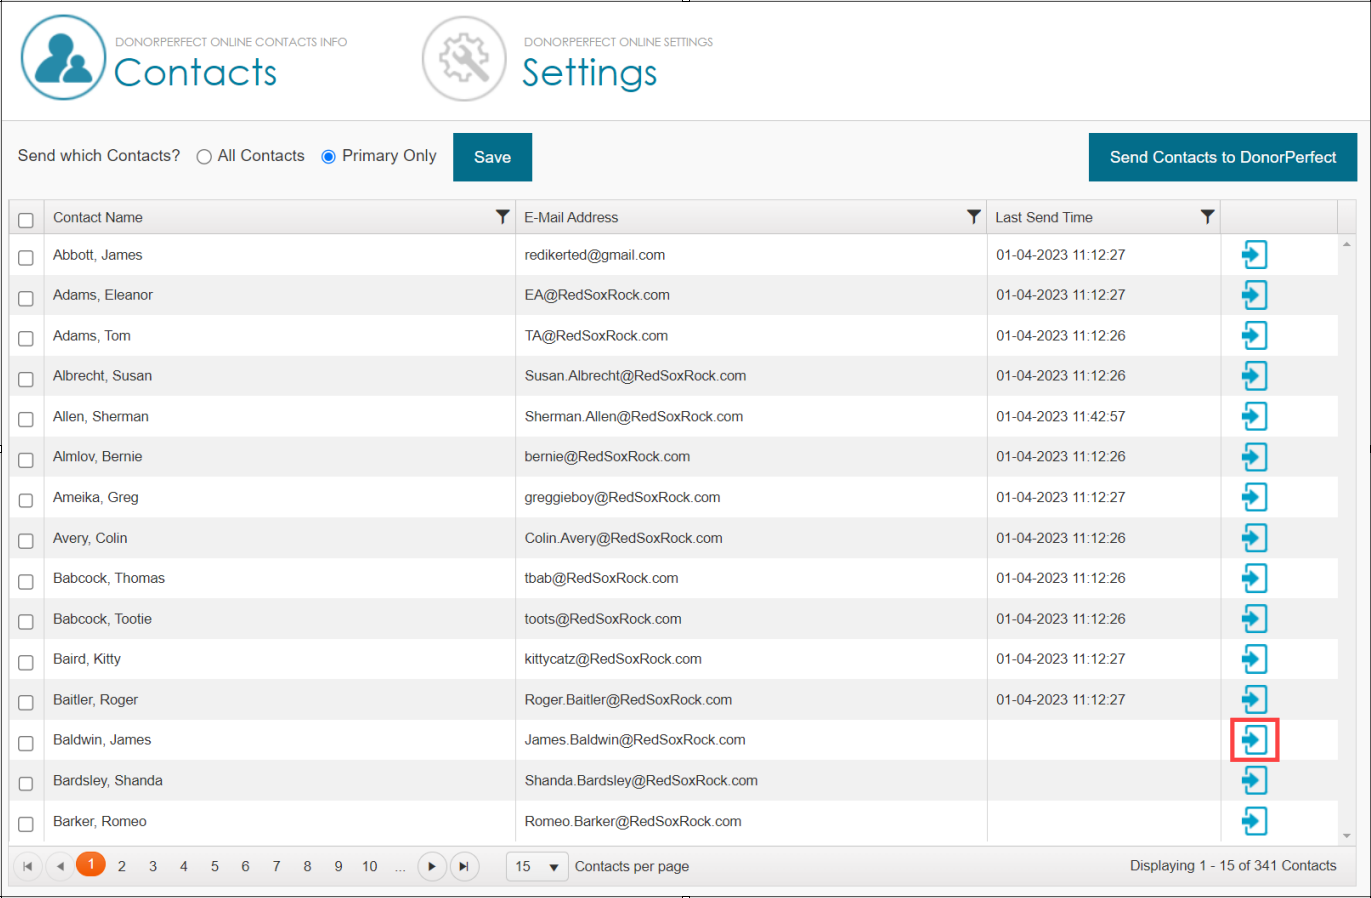Viewport: 1371px width, 898px height.
Task: Click Send Contacts to DonorPerfect button
Action: 1223,157
